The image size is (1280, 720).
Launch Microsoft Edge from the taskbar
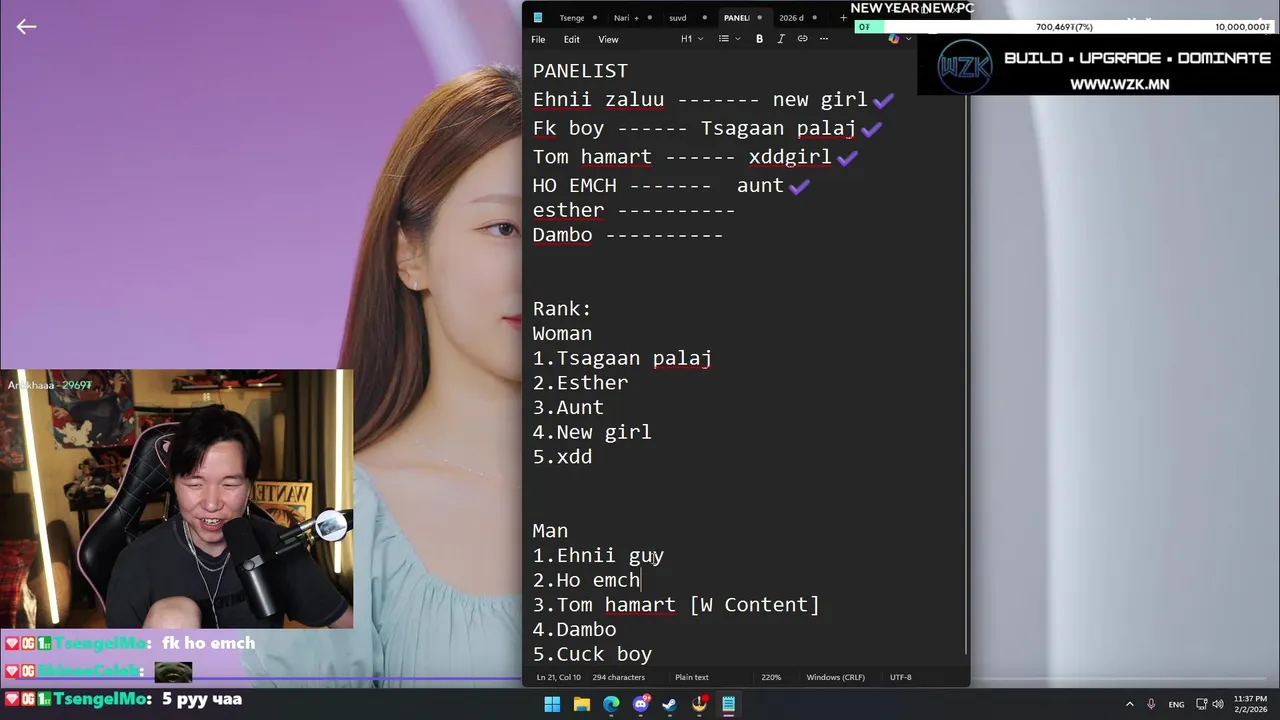click(x=611, y=704)
